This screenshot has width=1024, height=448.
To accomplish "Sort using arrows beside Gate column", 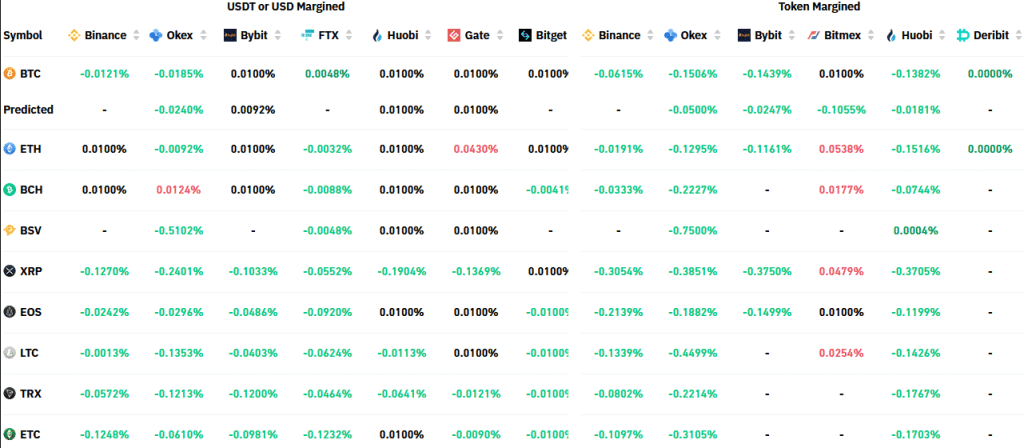I will [x=499, y=36].
